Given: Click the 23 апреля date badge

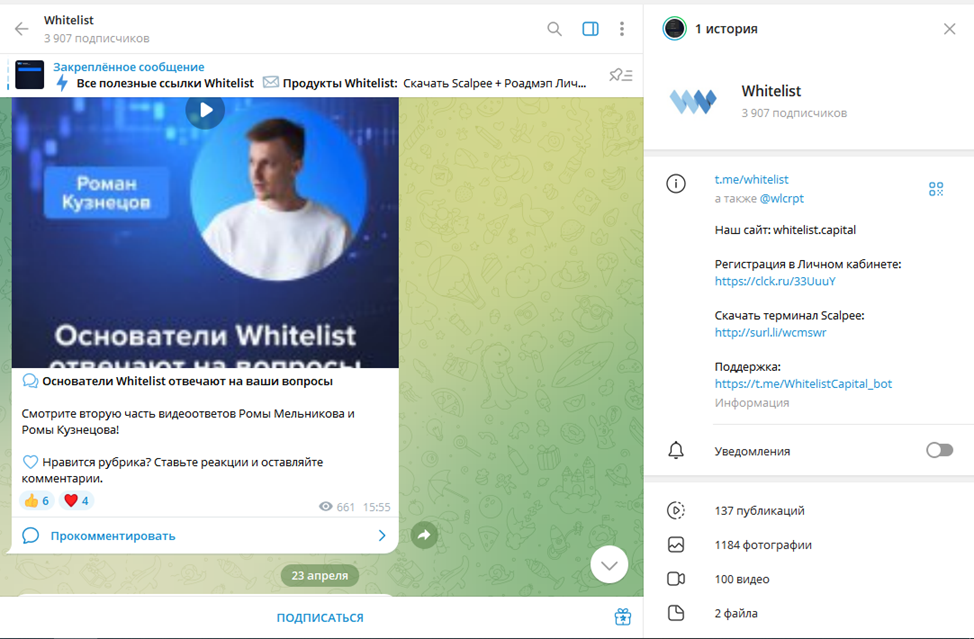Looking at the screenshot, I should [320, 575].
